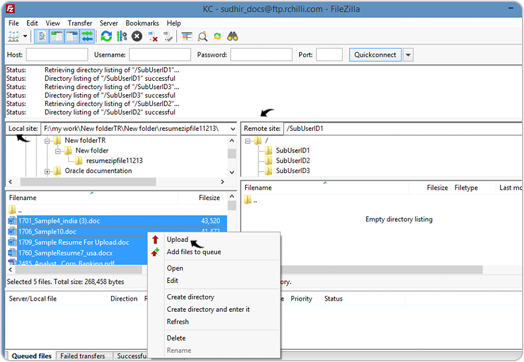This screenshot has height=362, width=524.
Task: Open the Server menu
Action: (x=109, y=23)
